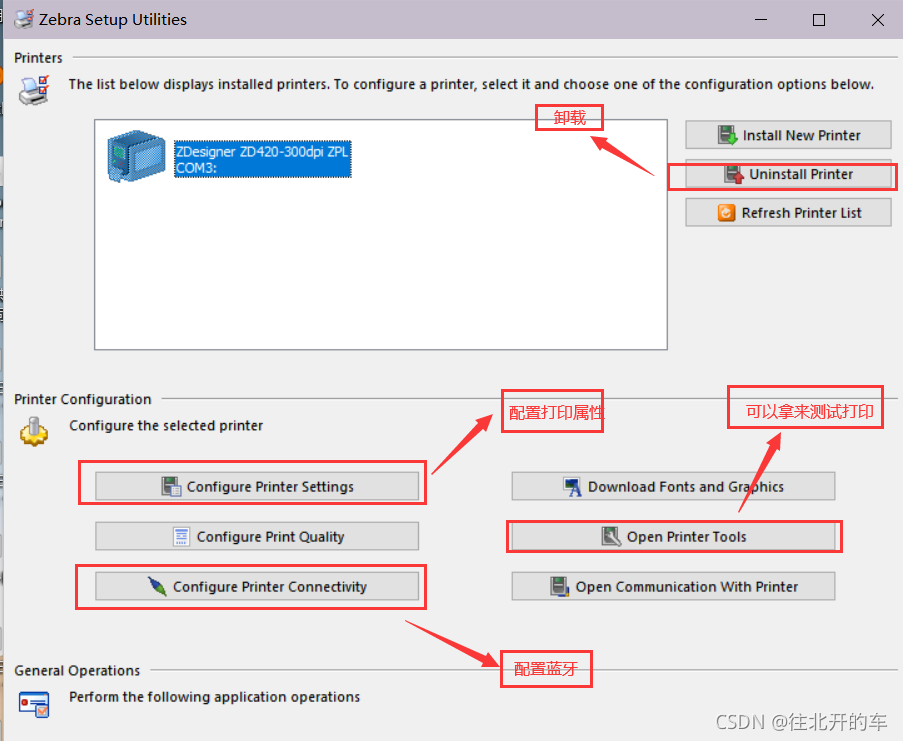This screenshot has height=741, width=903.
Task: Click the 'Printer Configuration' section heading
Action: point(82,399)
